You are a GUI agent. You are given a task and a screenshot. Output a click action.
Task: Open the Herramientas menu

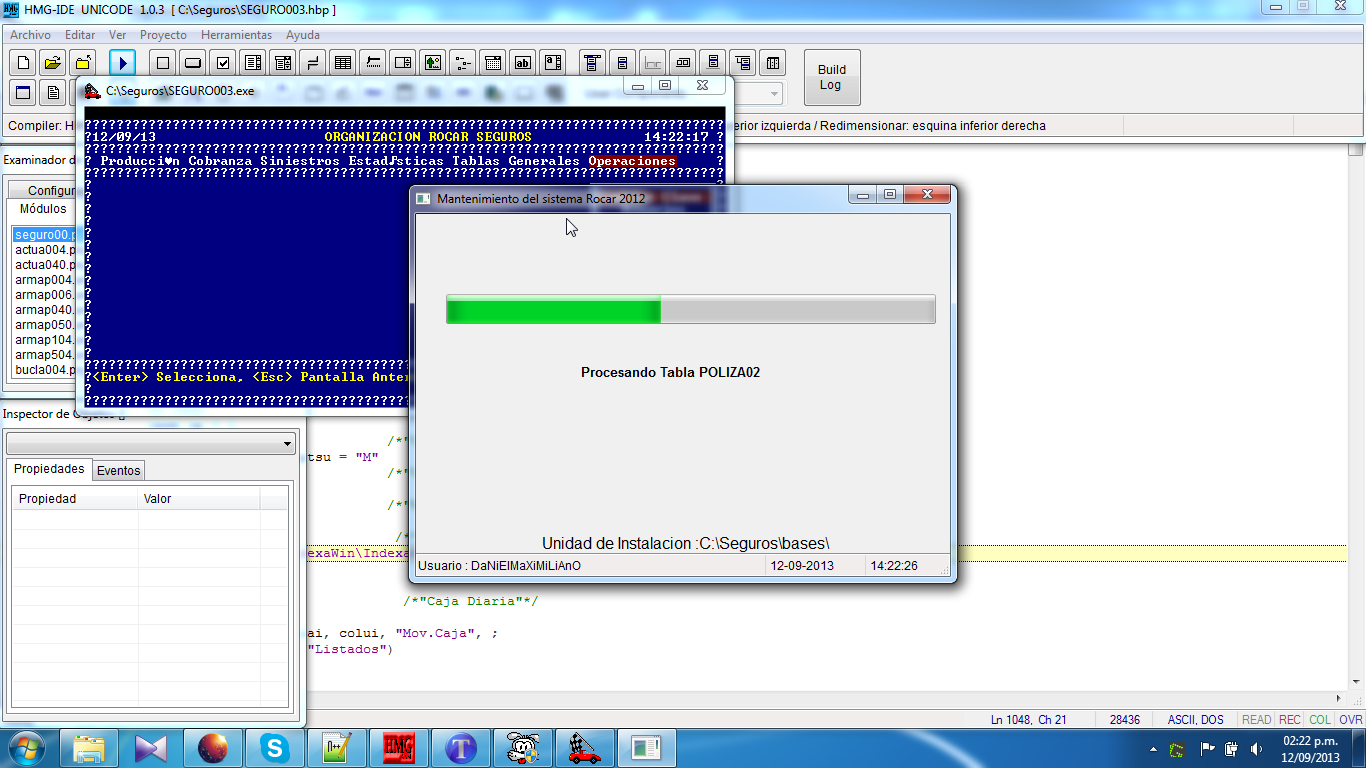click(236, 35)
